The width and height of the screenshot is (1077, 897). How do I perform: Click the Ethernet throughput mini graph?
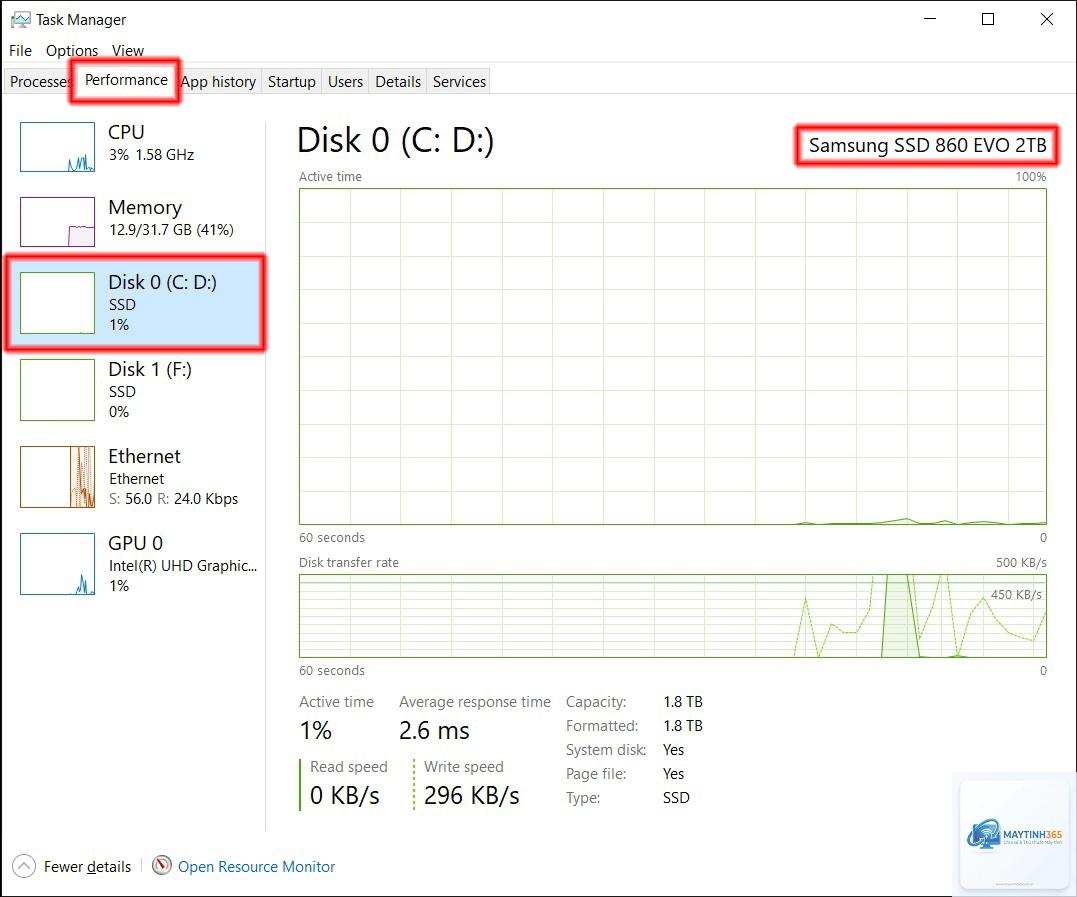pyautogui.click(x=58, y=477)
